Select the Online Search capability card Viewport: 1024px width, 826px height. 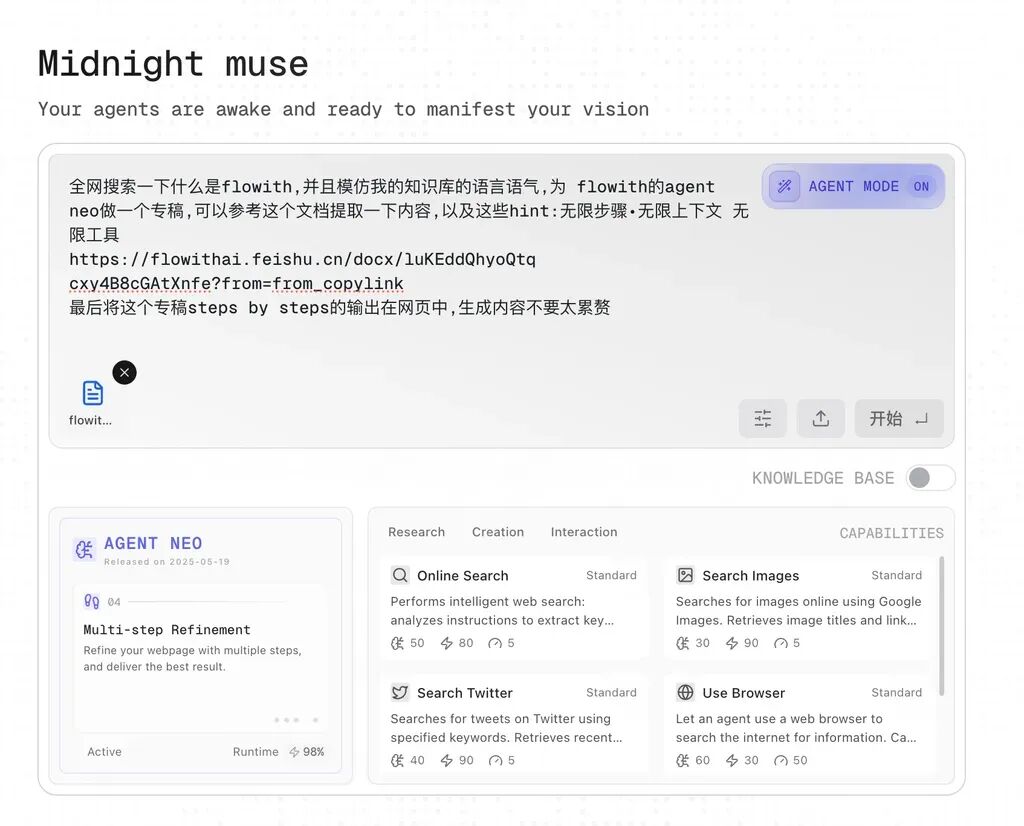513,609
